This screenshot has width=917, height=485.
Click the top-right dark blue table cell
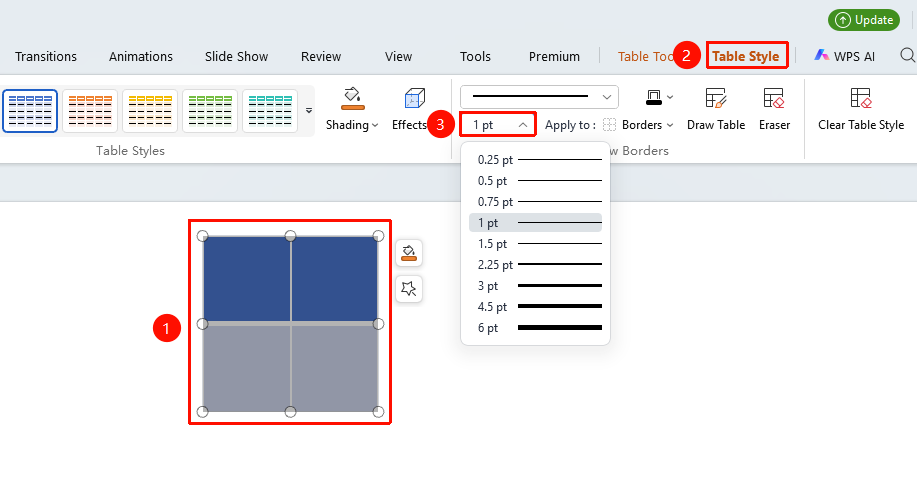pyautogui.click(x=335, y=279)
